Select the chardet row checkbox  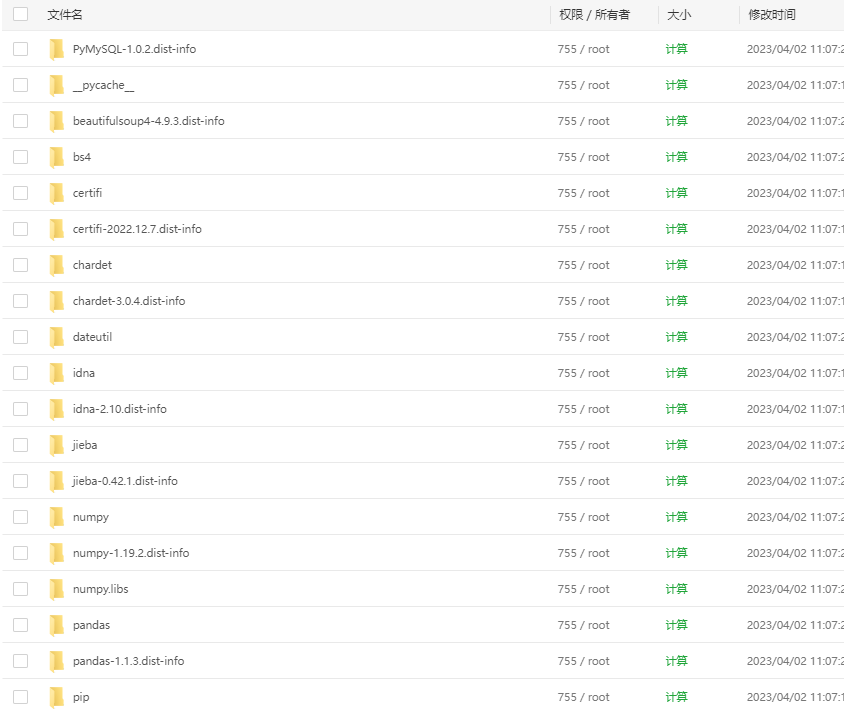[x=20, y=265]
